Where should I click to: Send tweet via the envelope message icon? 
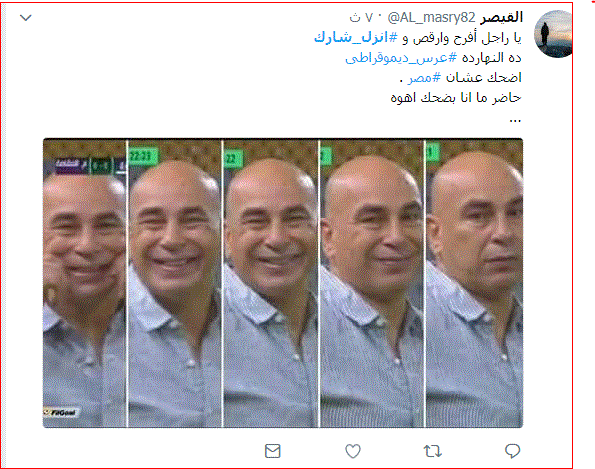(x=272, y=451)
